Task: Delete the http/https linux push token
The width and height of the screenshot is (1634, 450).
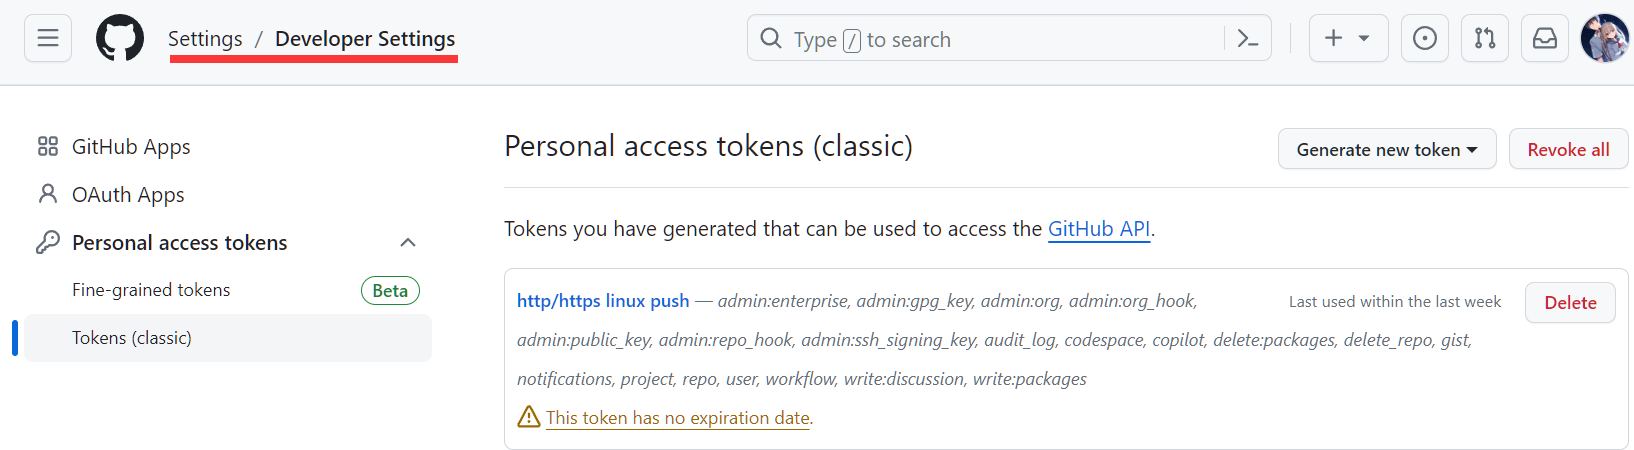Action: (x=1570, y=303)
